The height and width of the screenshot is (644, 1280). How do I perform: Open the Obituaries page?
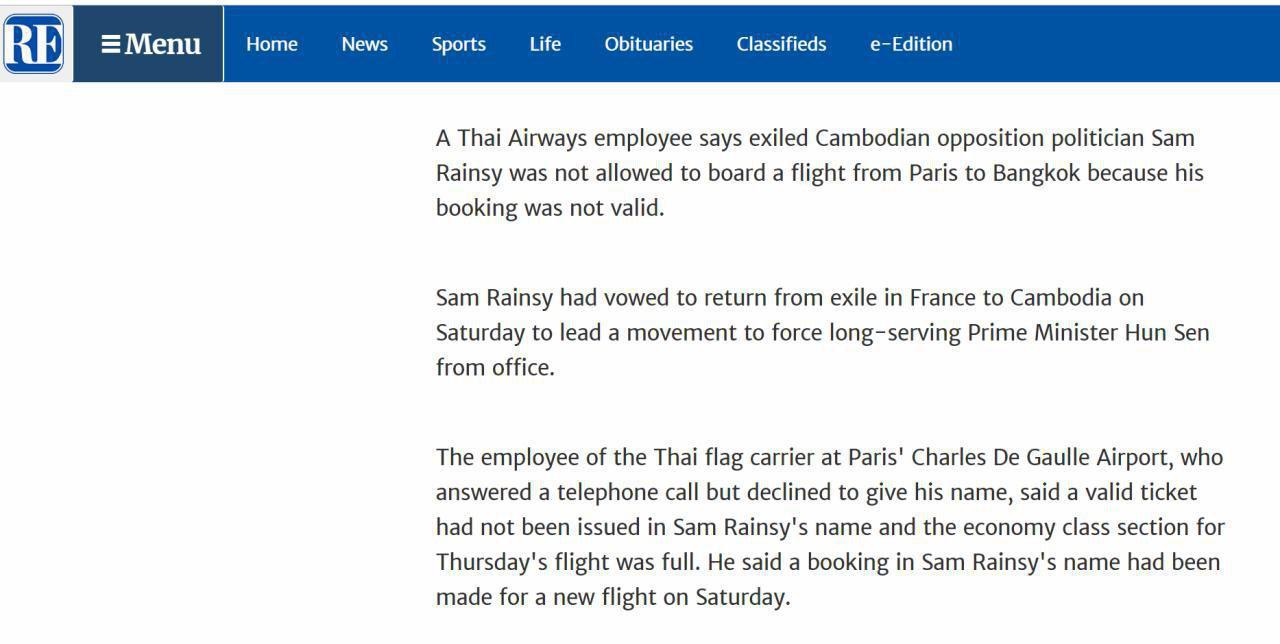649,44
